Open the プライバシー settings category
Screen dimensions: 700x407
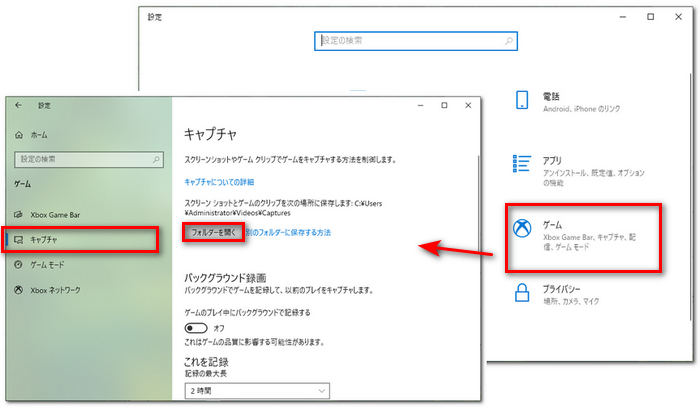(x=557, y=294)
